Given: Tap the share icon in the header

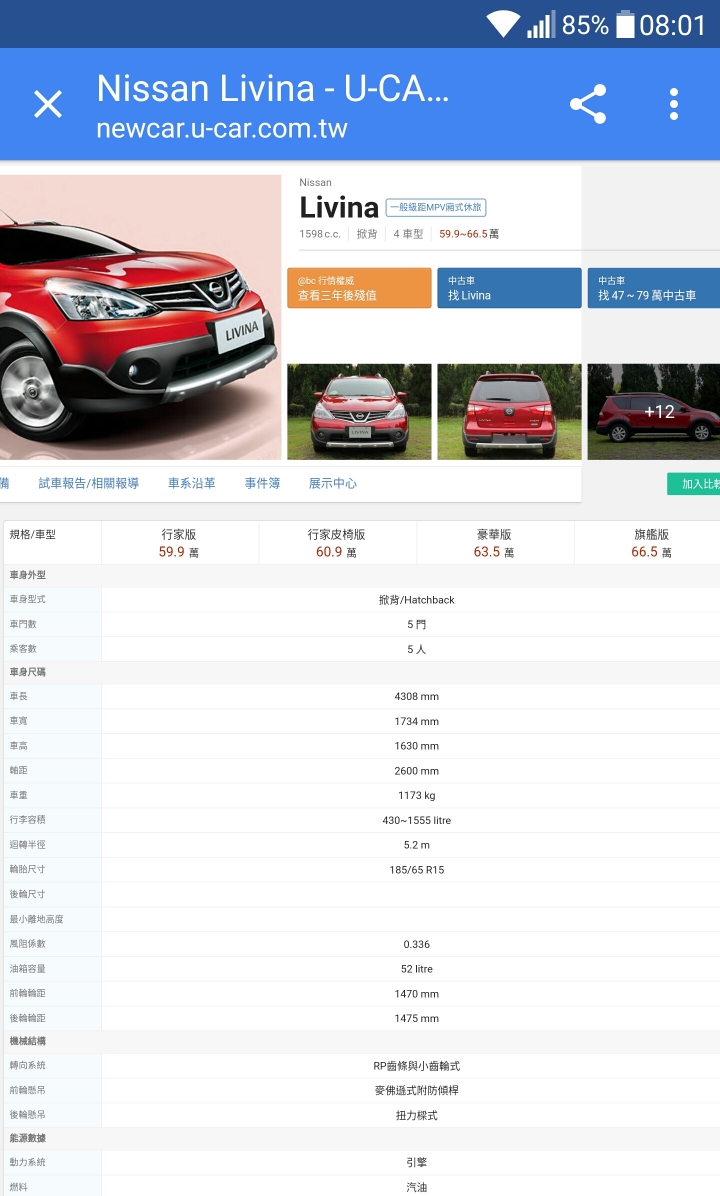Looking at the screenshot, I should coord(588,104).
